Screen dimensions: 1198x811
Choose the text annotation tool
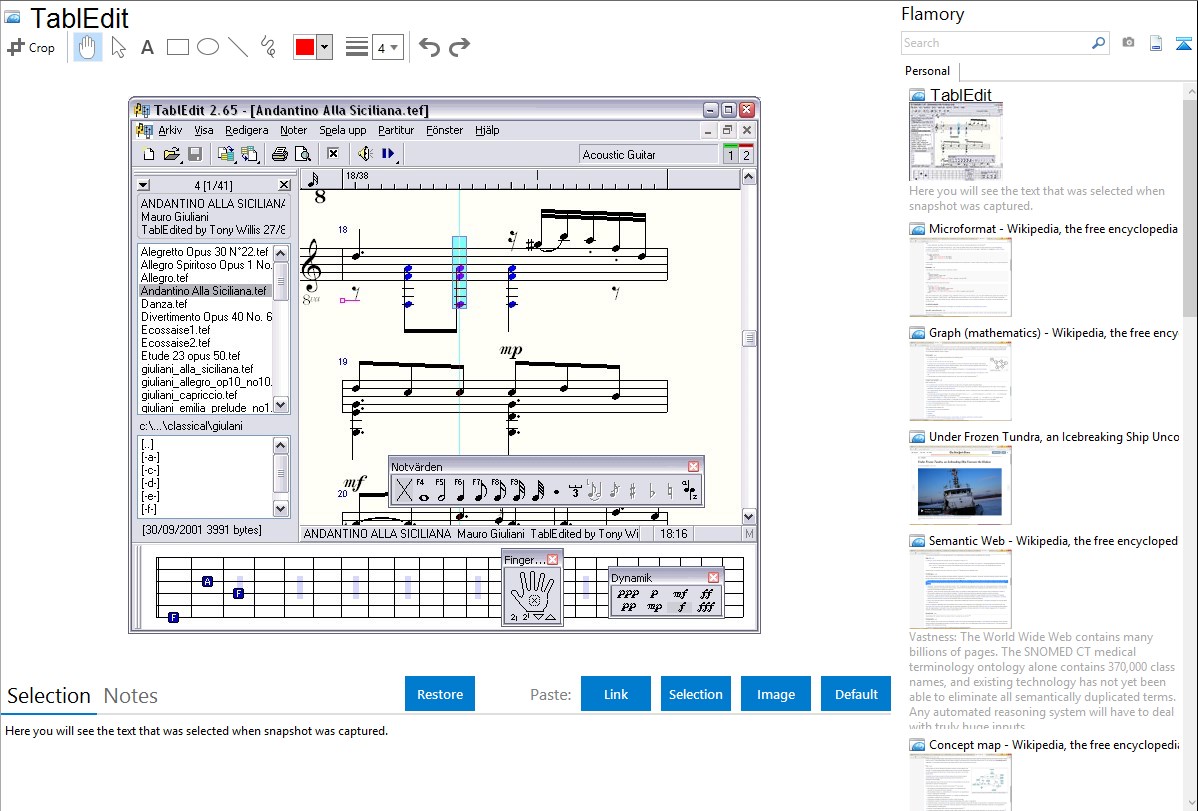[x=147, y=47]
